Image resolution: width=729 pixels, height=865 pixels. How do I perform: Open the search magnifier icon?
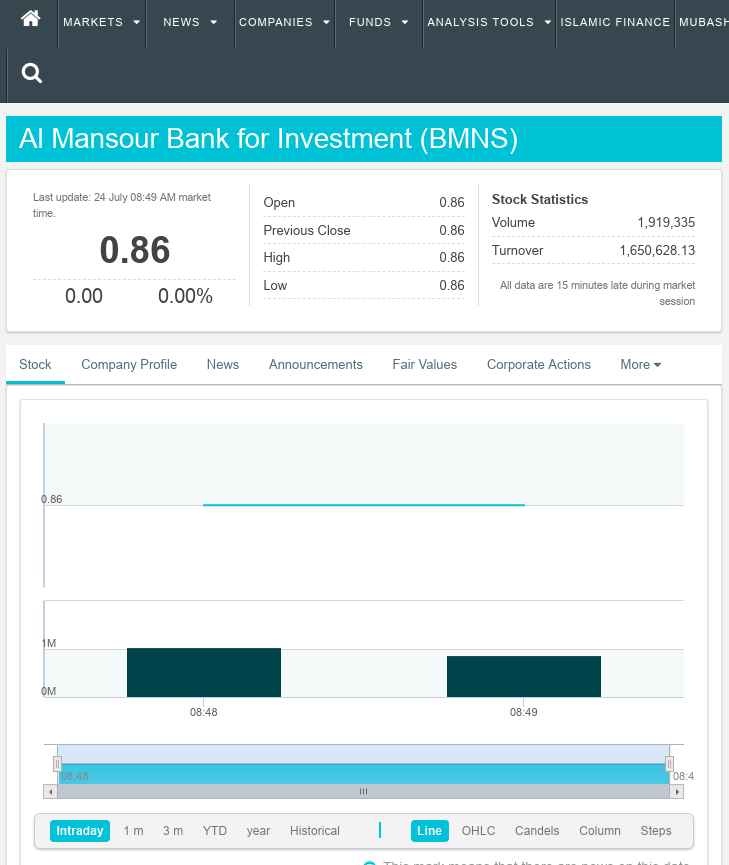(x=31, y=73)
